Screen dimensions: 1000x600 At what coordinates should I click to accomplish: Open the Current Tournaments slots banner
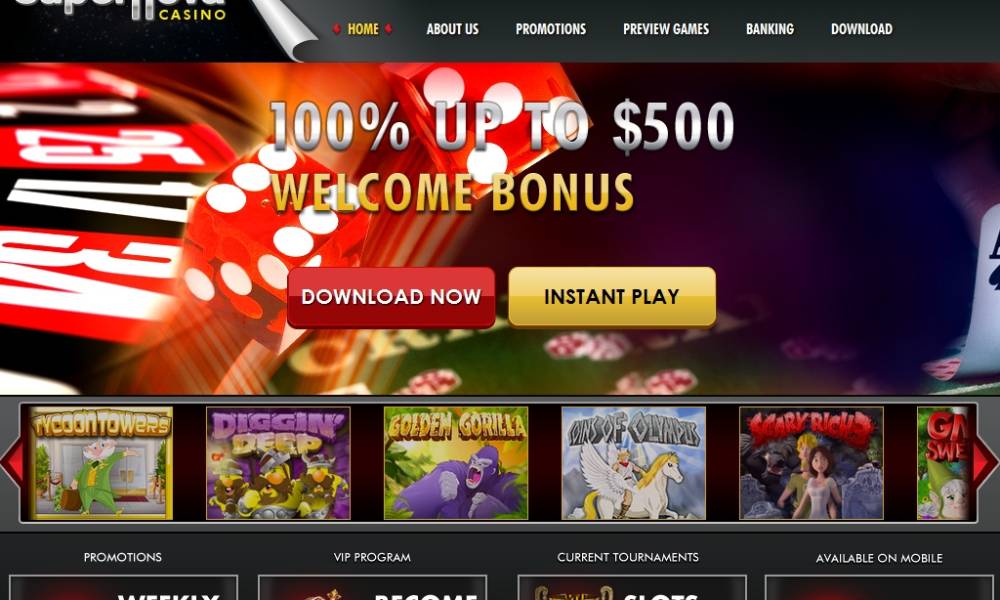[631, 587]
